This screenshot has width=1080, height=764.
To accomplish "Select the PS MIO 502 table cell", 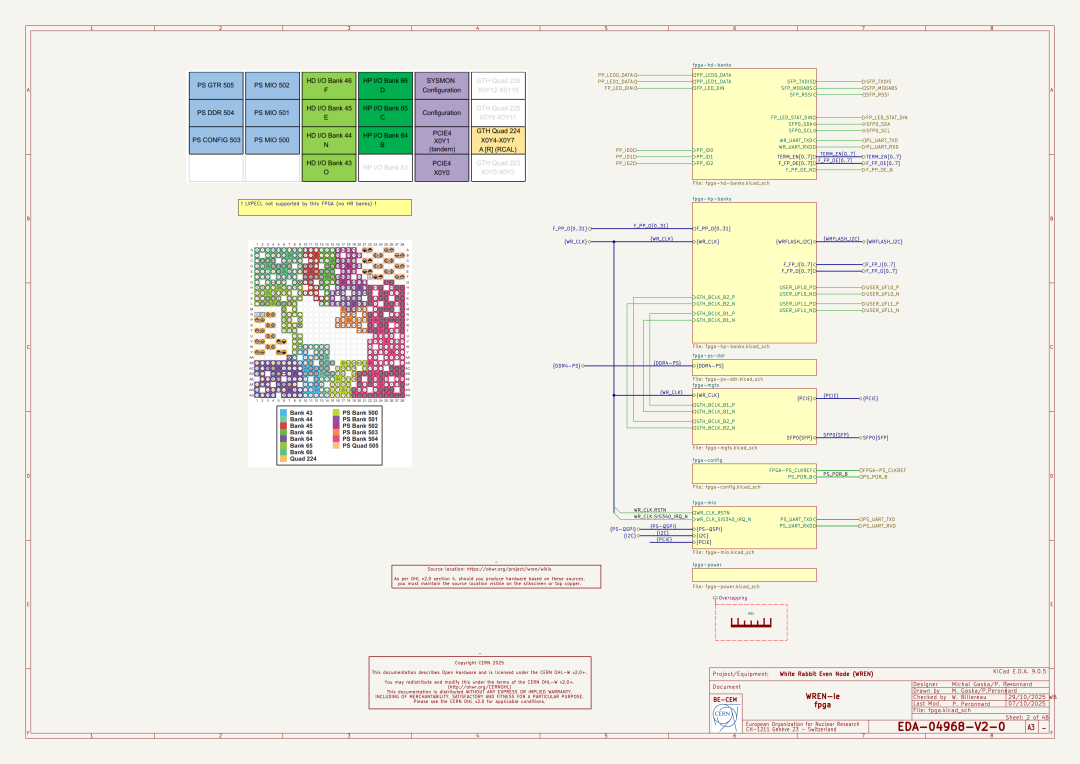I will (x=272, y=85).
